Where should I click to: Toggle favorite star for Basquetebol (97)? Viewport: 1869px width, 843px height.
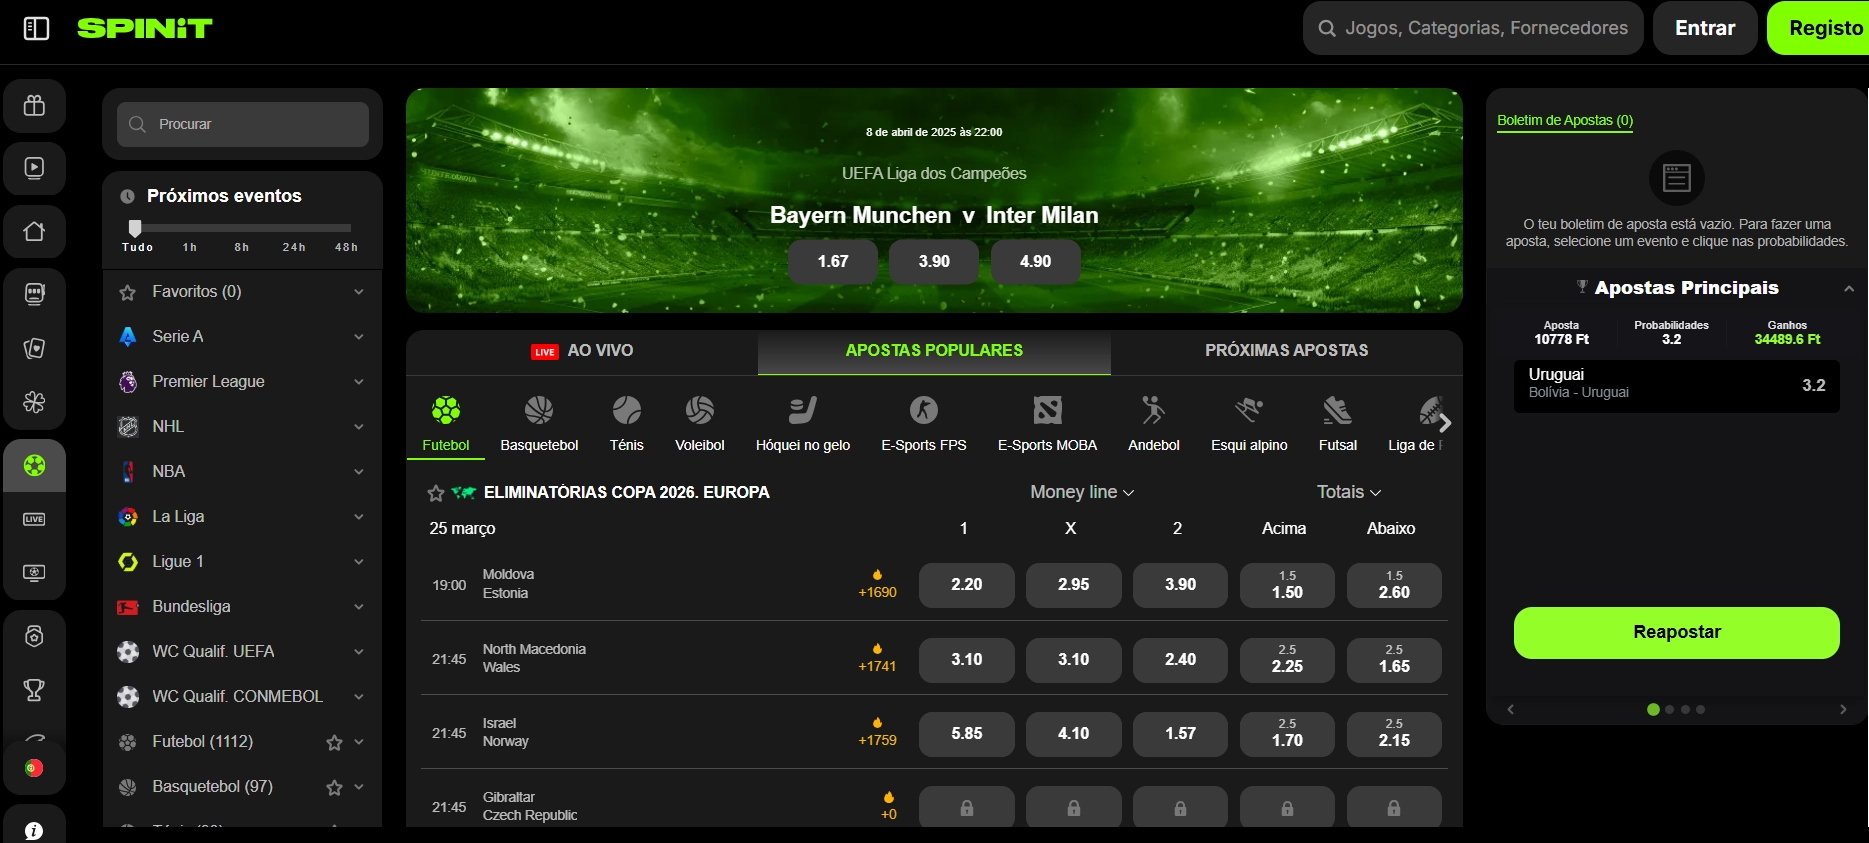(x=334, y=787)
